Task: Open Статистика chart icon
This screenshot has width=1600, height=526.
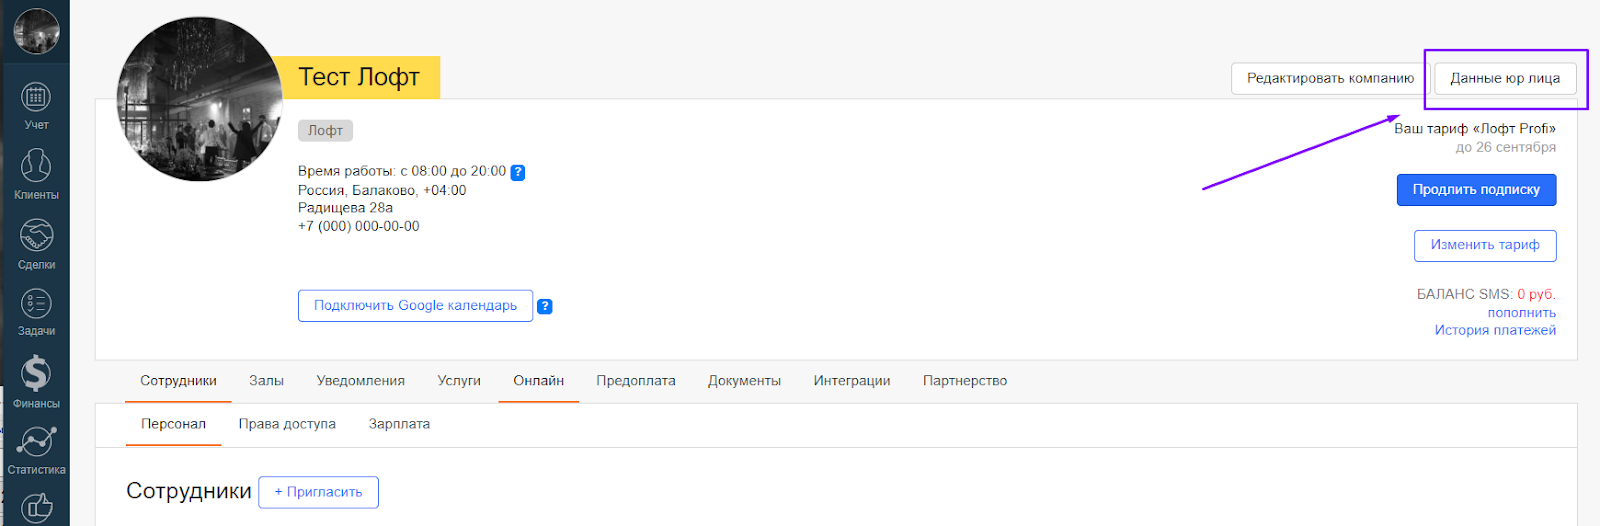Action: (36, 441)
